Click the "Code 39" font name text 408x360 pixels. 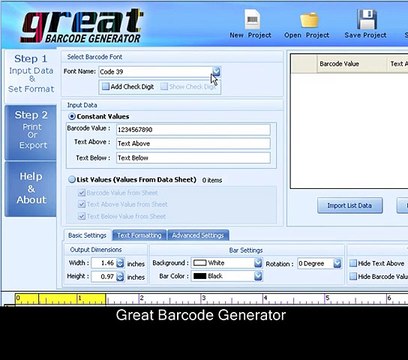[x=111, y=72]
